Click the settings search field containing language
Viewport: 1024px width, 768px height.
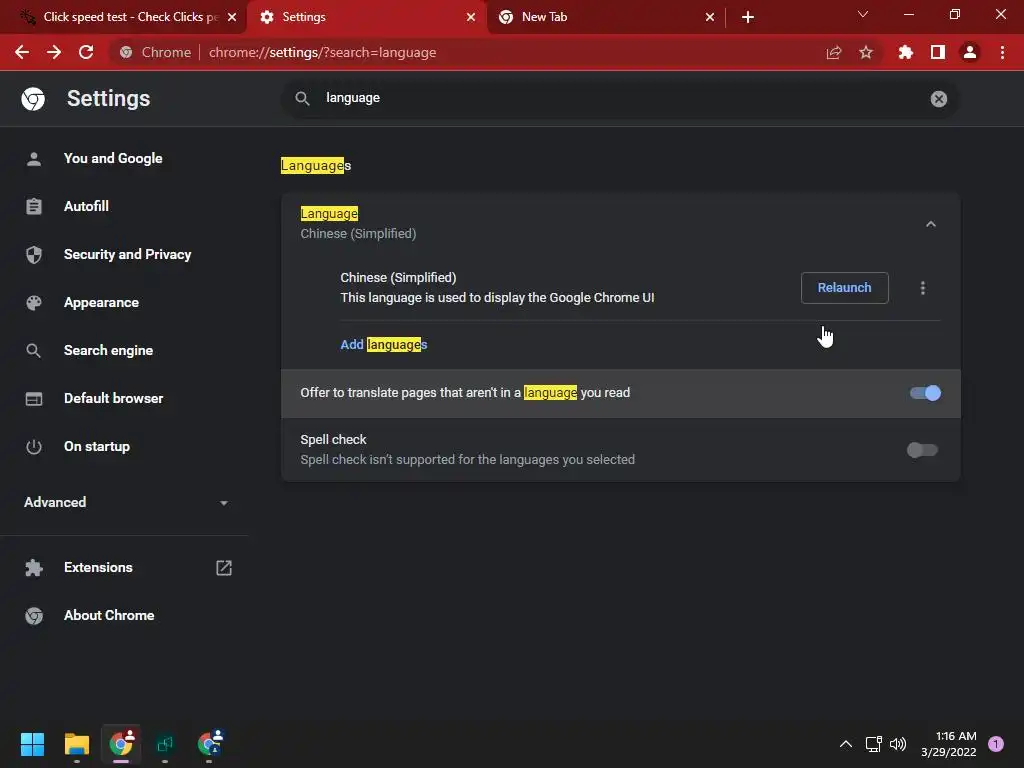coord(620,99)
